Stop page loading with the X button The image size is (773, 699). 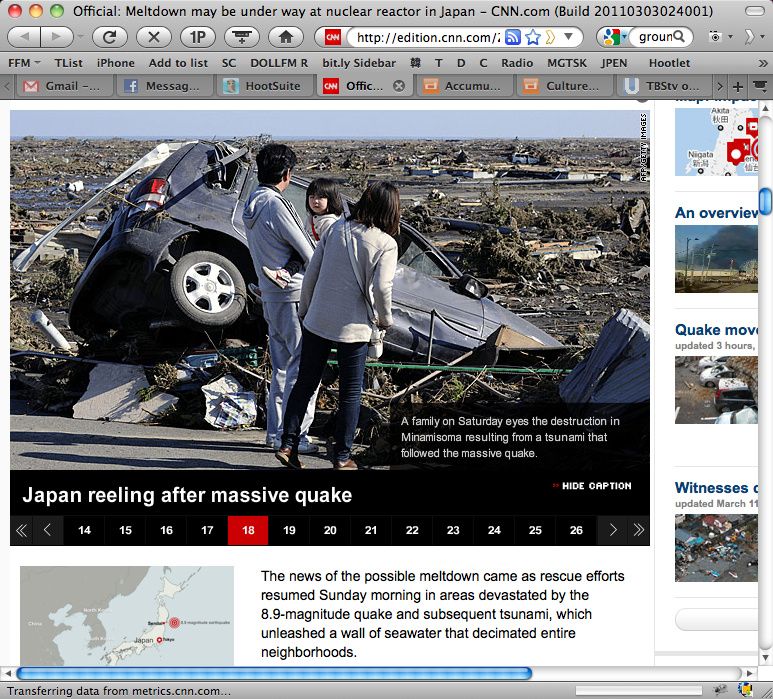(x=153, y=37)
